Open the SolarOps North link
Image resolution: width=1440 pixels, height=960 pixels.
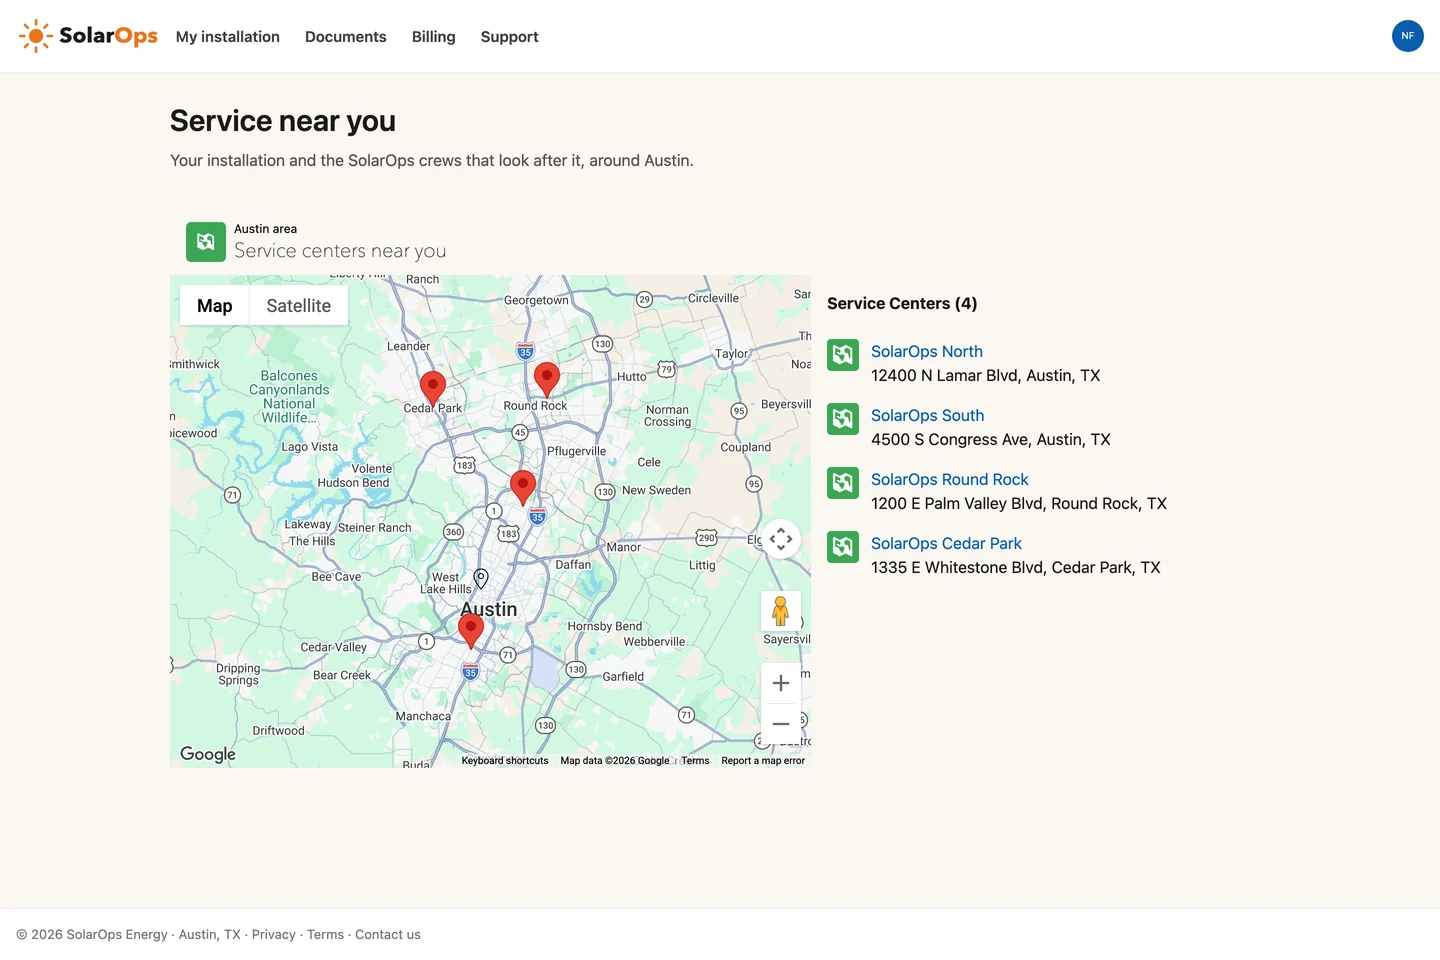[x=927, y=352]
